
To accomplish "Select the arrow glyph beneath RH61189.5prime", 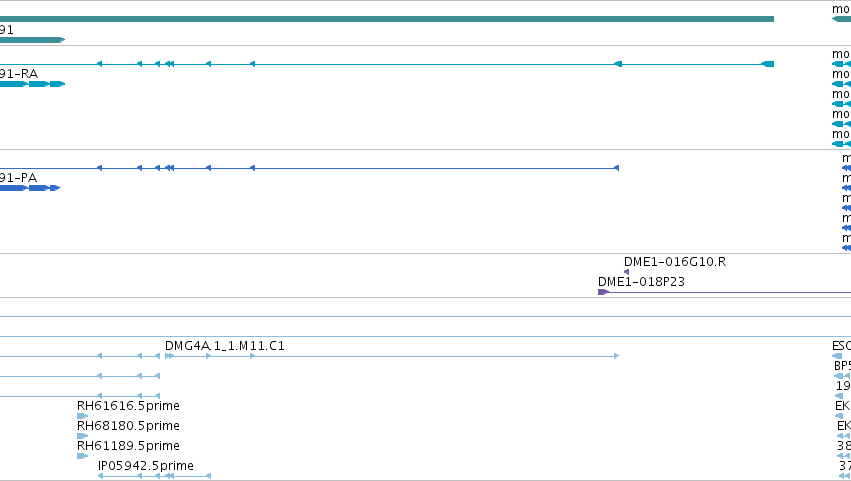I will tap(82, 456).
